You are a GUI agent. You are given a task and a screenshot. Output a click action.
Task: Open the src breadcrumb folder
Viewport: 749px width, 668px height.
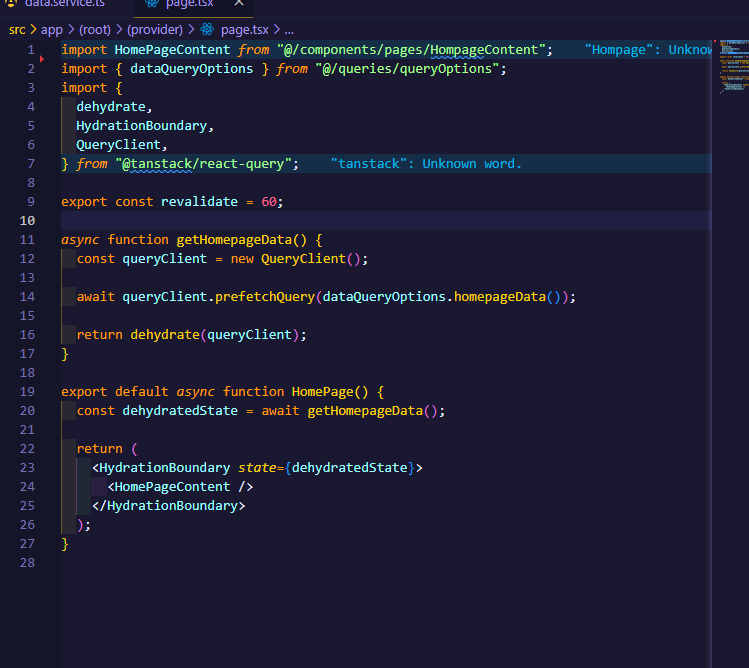point(17,30)
